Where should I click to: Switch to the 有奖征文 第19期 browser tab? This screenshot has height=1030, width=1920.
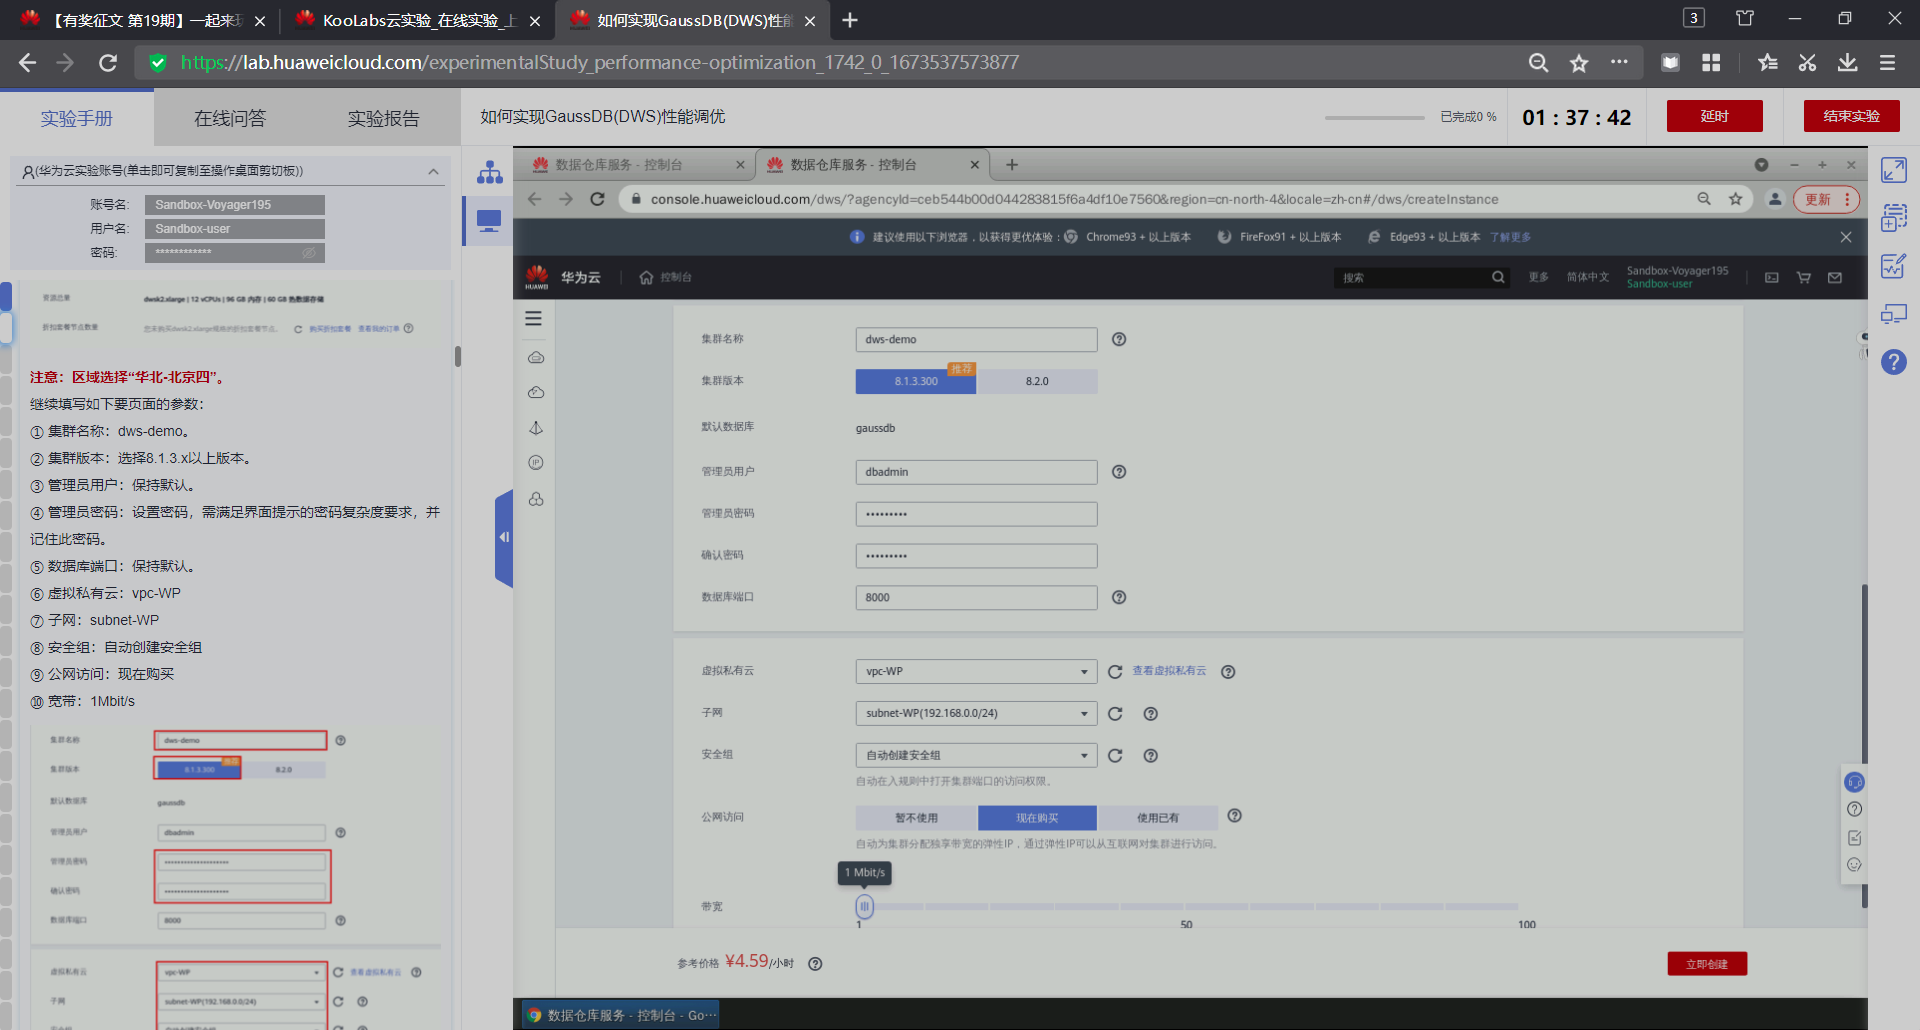140,20
